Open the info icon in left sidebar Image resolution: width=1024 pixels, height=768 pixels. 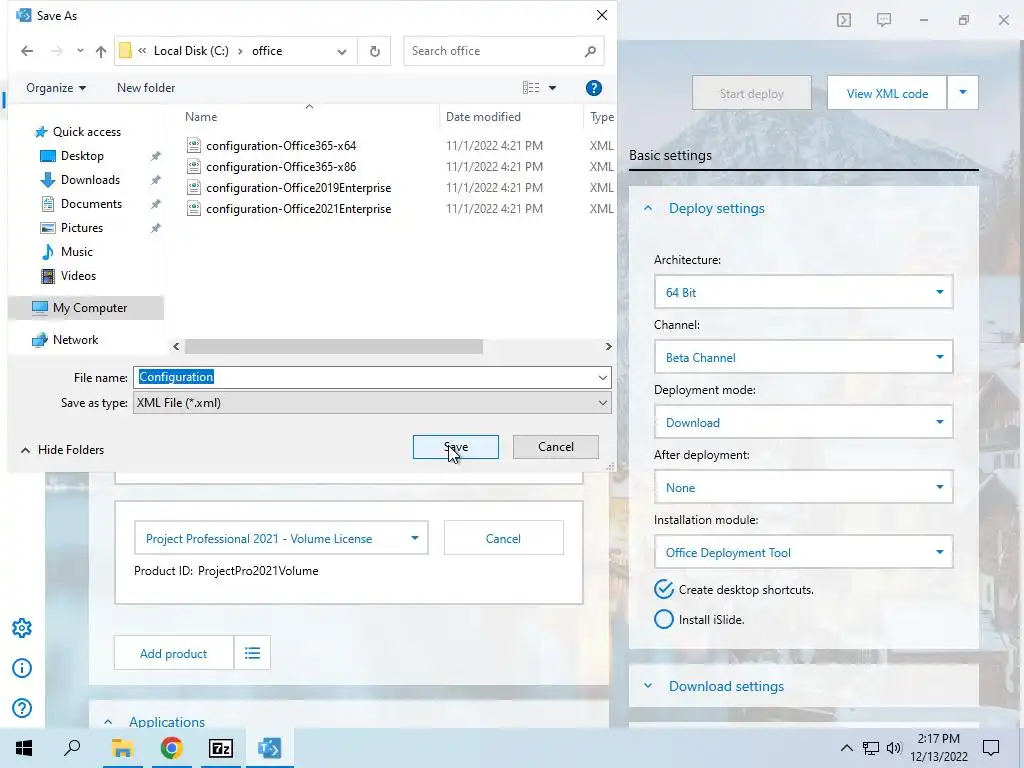[22, 668]
